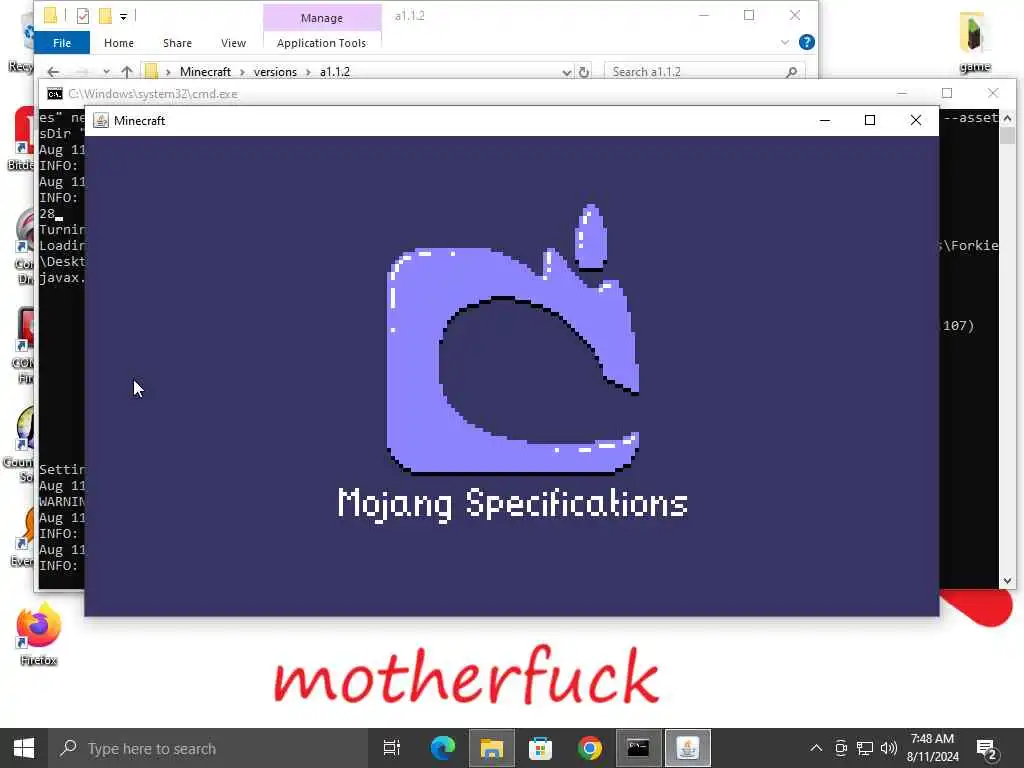Switch to the Java Minecraft taskbar button

[688, 748]
